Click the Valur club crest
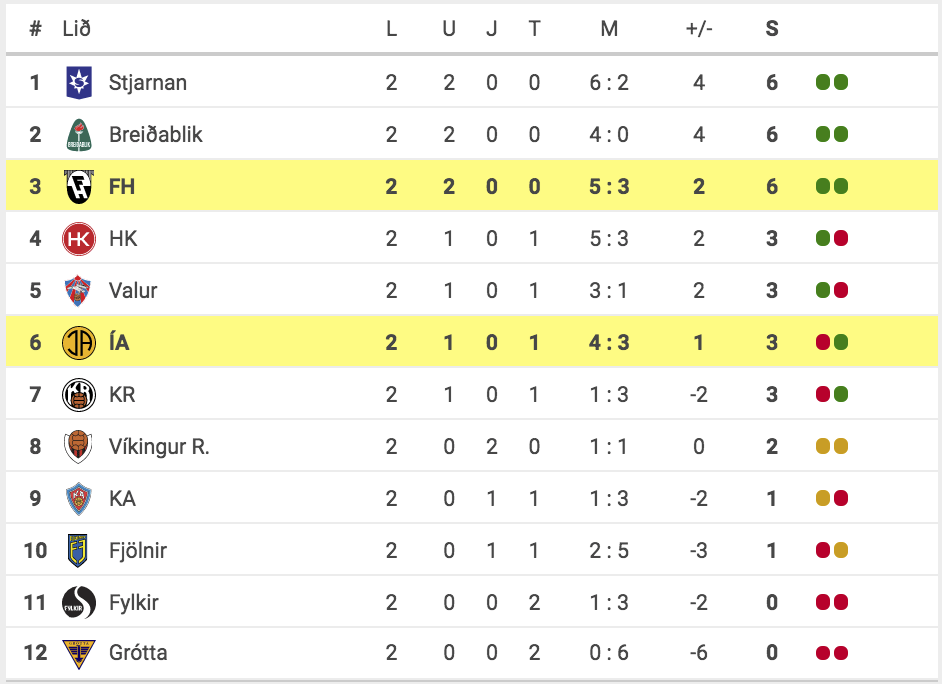942x684 pixels. (78, 291)
